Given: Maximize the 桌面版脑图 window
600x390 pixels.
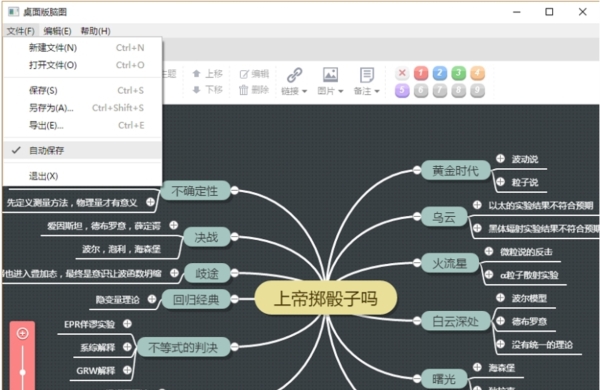Looking at the screenshot, I should coord(549,12).
